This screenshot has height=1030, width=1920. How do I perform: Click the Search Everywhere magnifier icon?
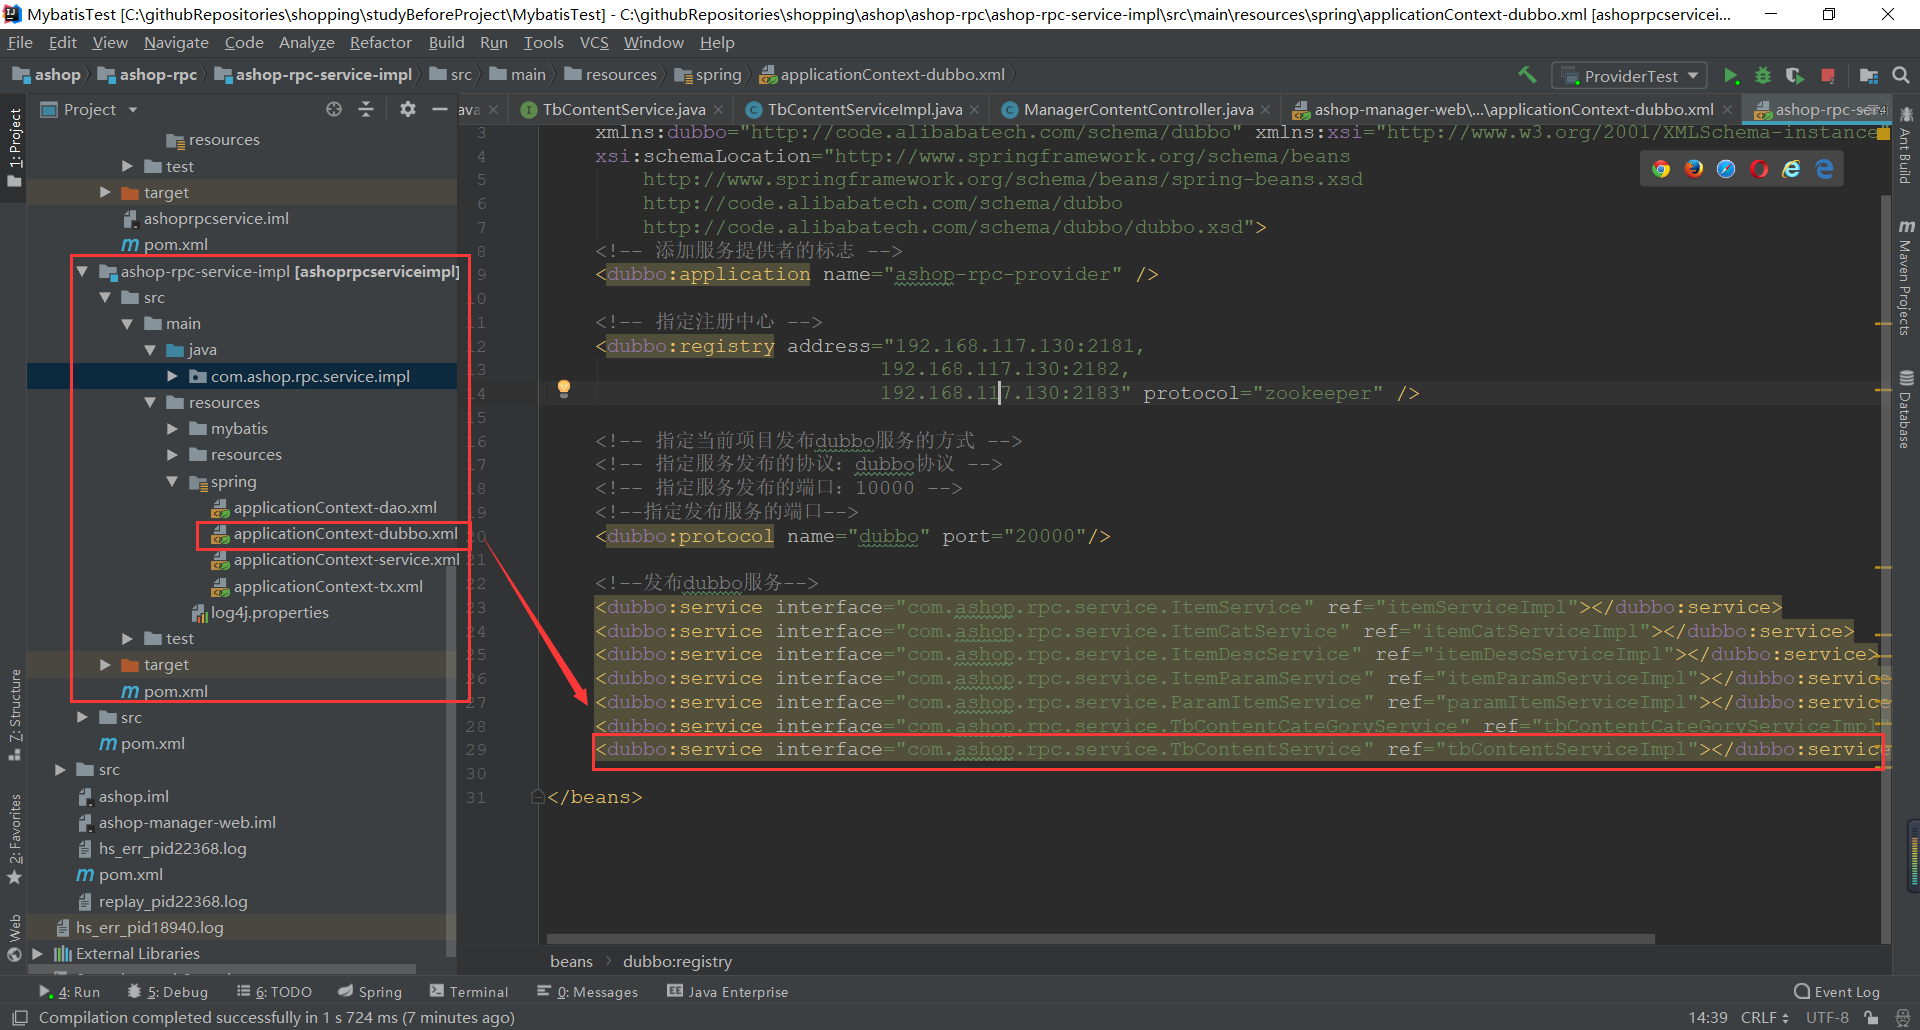click(1901, 75)
